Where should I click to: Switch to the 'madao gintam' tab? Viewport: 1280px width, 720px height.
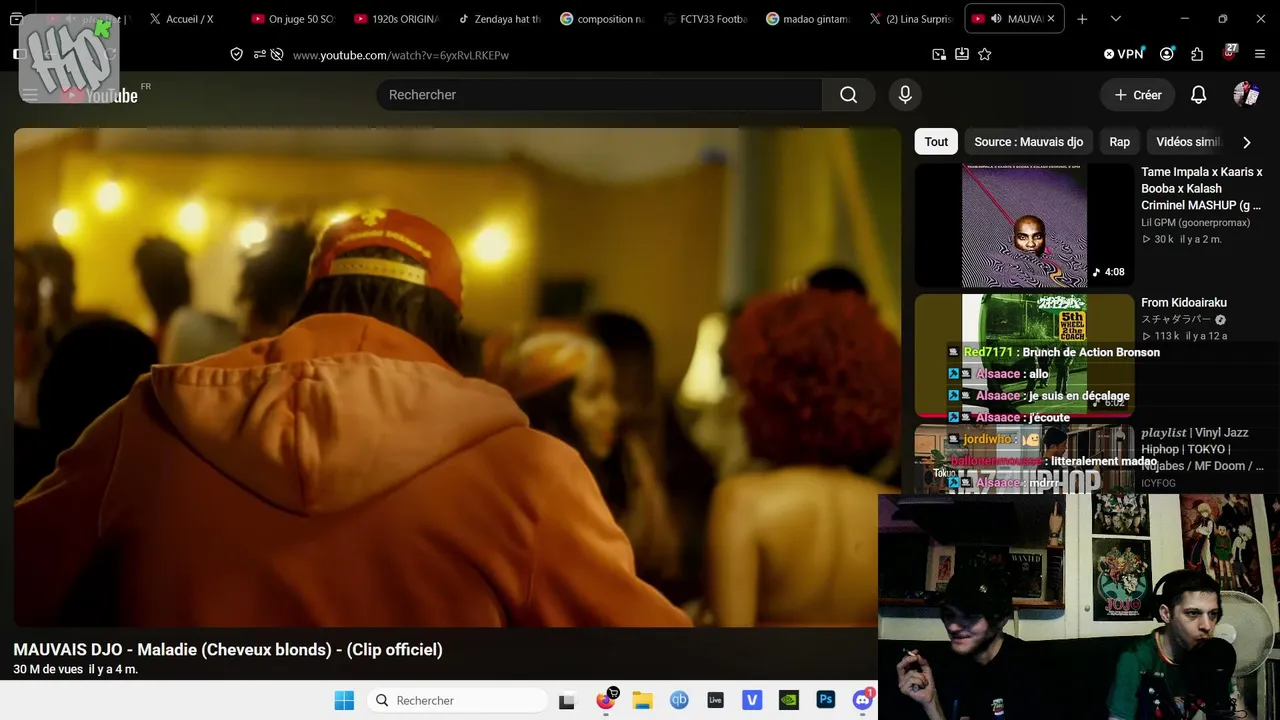[x=808, y=19]
